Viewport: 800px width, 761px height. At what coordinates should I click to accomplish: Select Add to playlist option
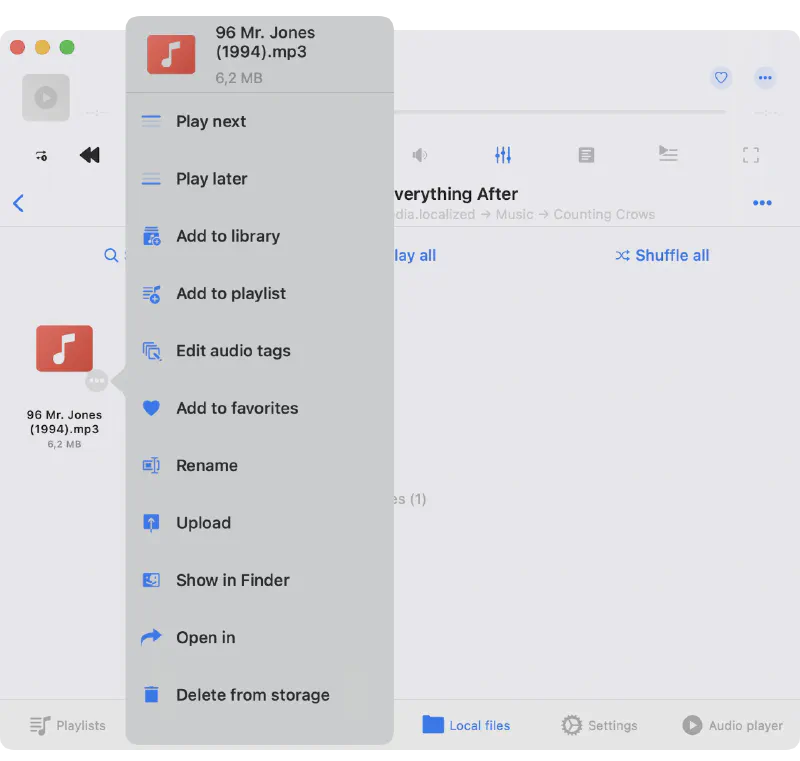(x=231, y=294)
